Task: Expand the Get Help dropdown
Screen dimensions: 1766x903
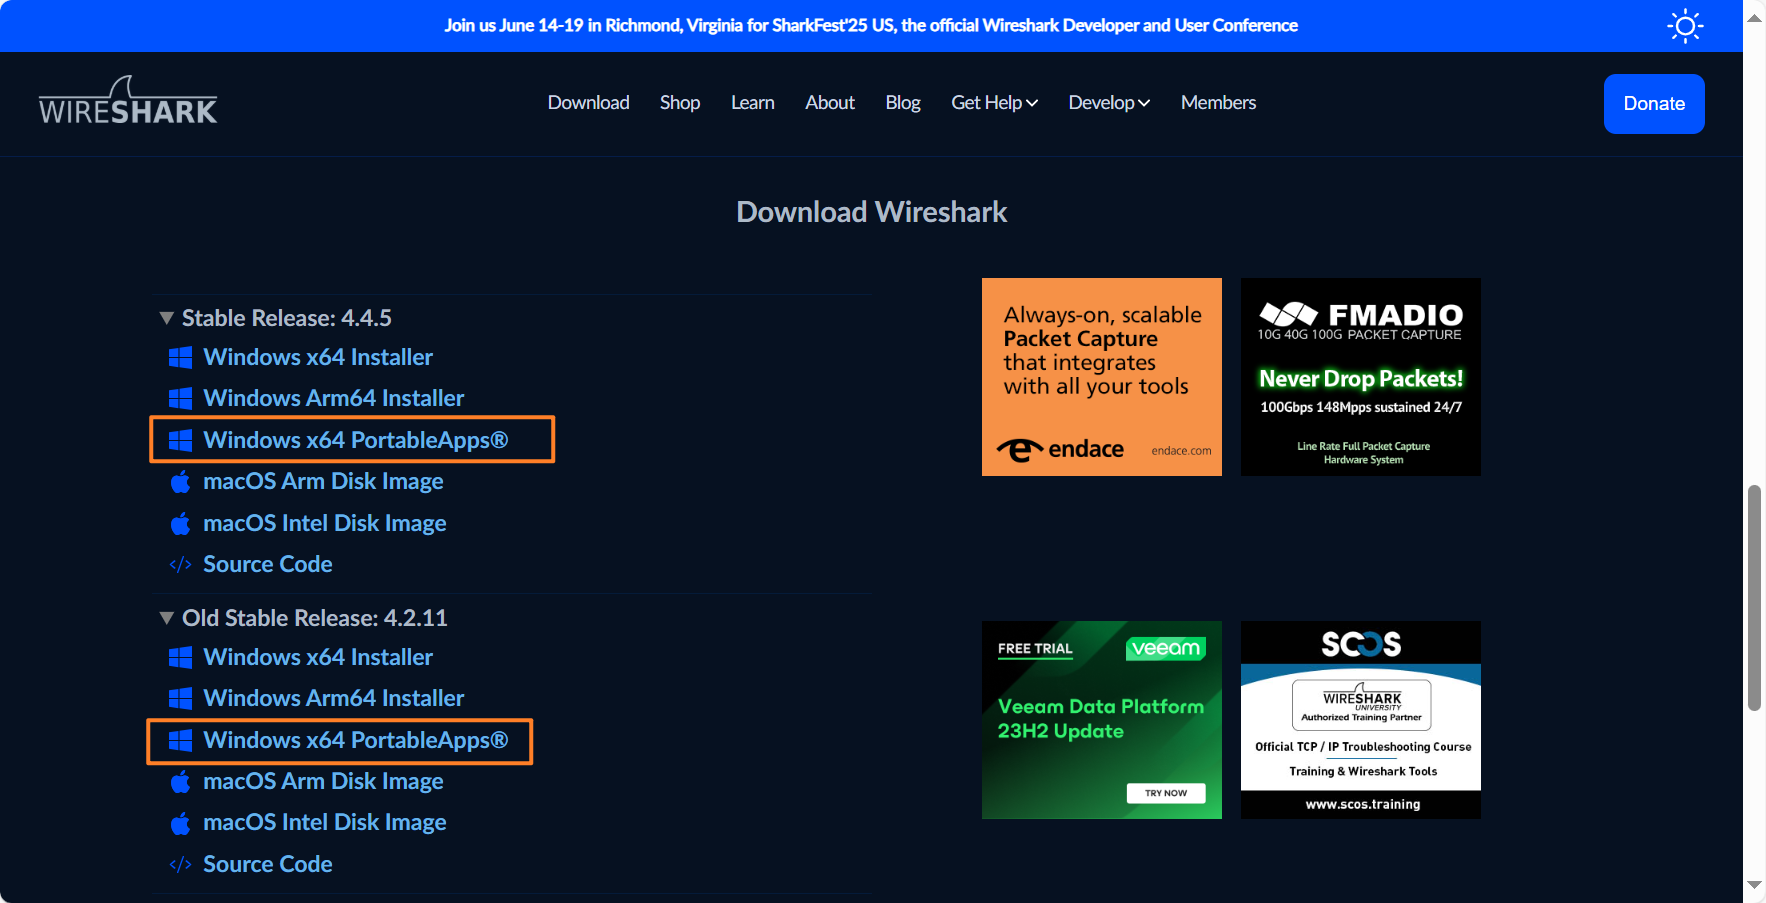Action: pyautogui.click(x=995, y=103)
